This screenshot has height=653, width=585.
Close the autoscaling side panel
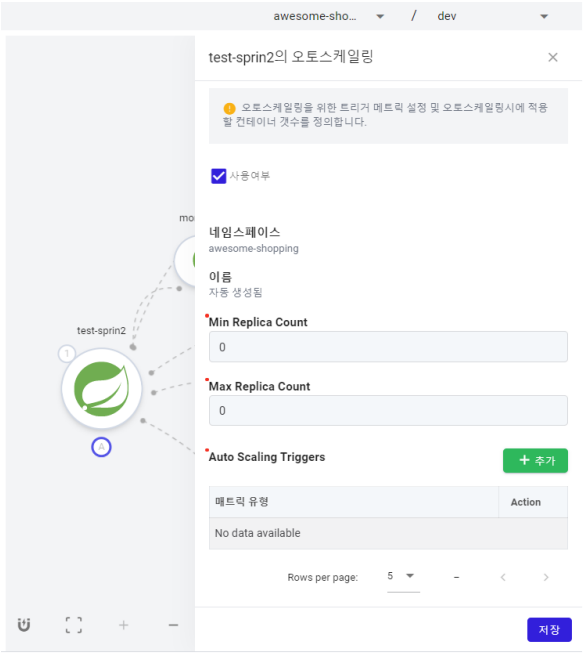[x=553, y=57]
